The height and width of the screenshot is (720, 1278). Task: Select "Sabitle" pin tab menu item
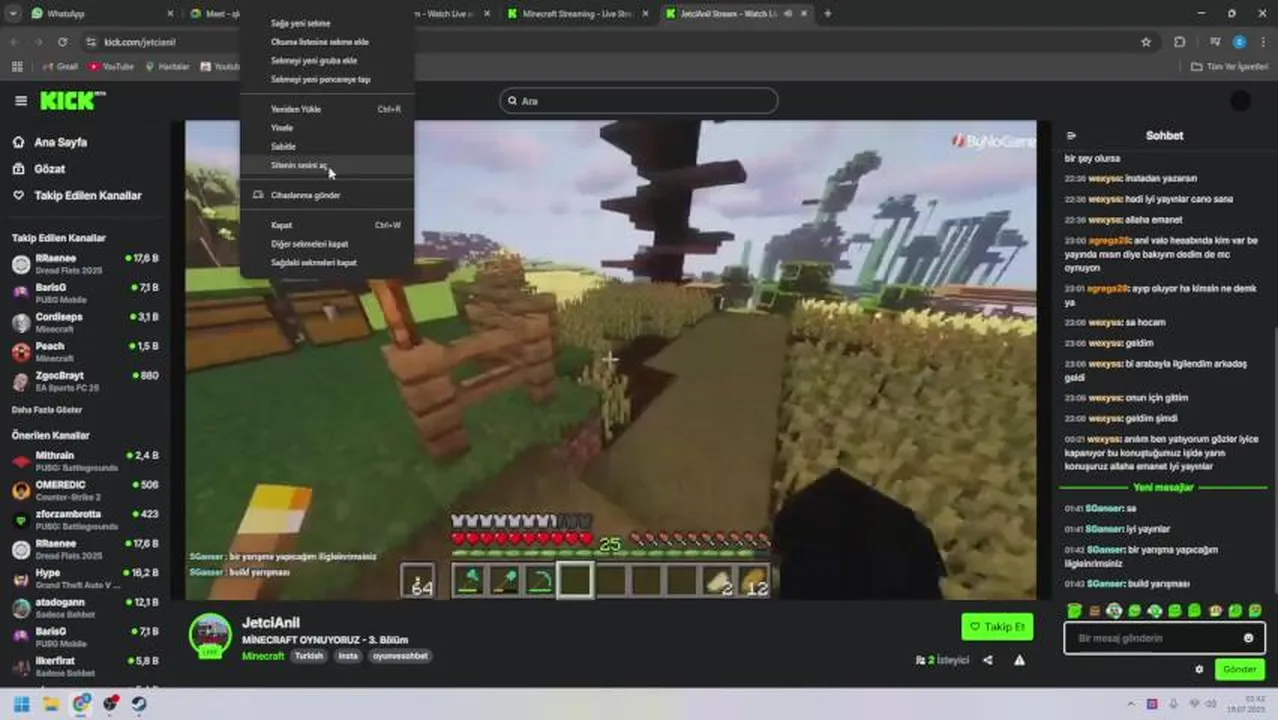[x=327, y=146]
